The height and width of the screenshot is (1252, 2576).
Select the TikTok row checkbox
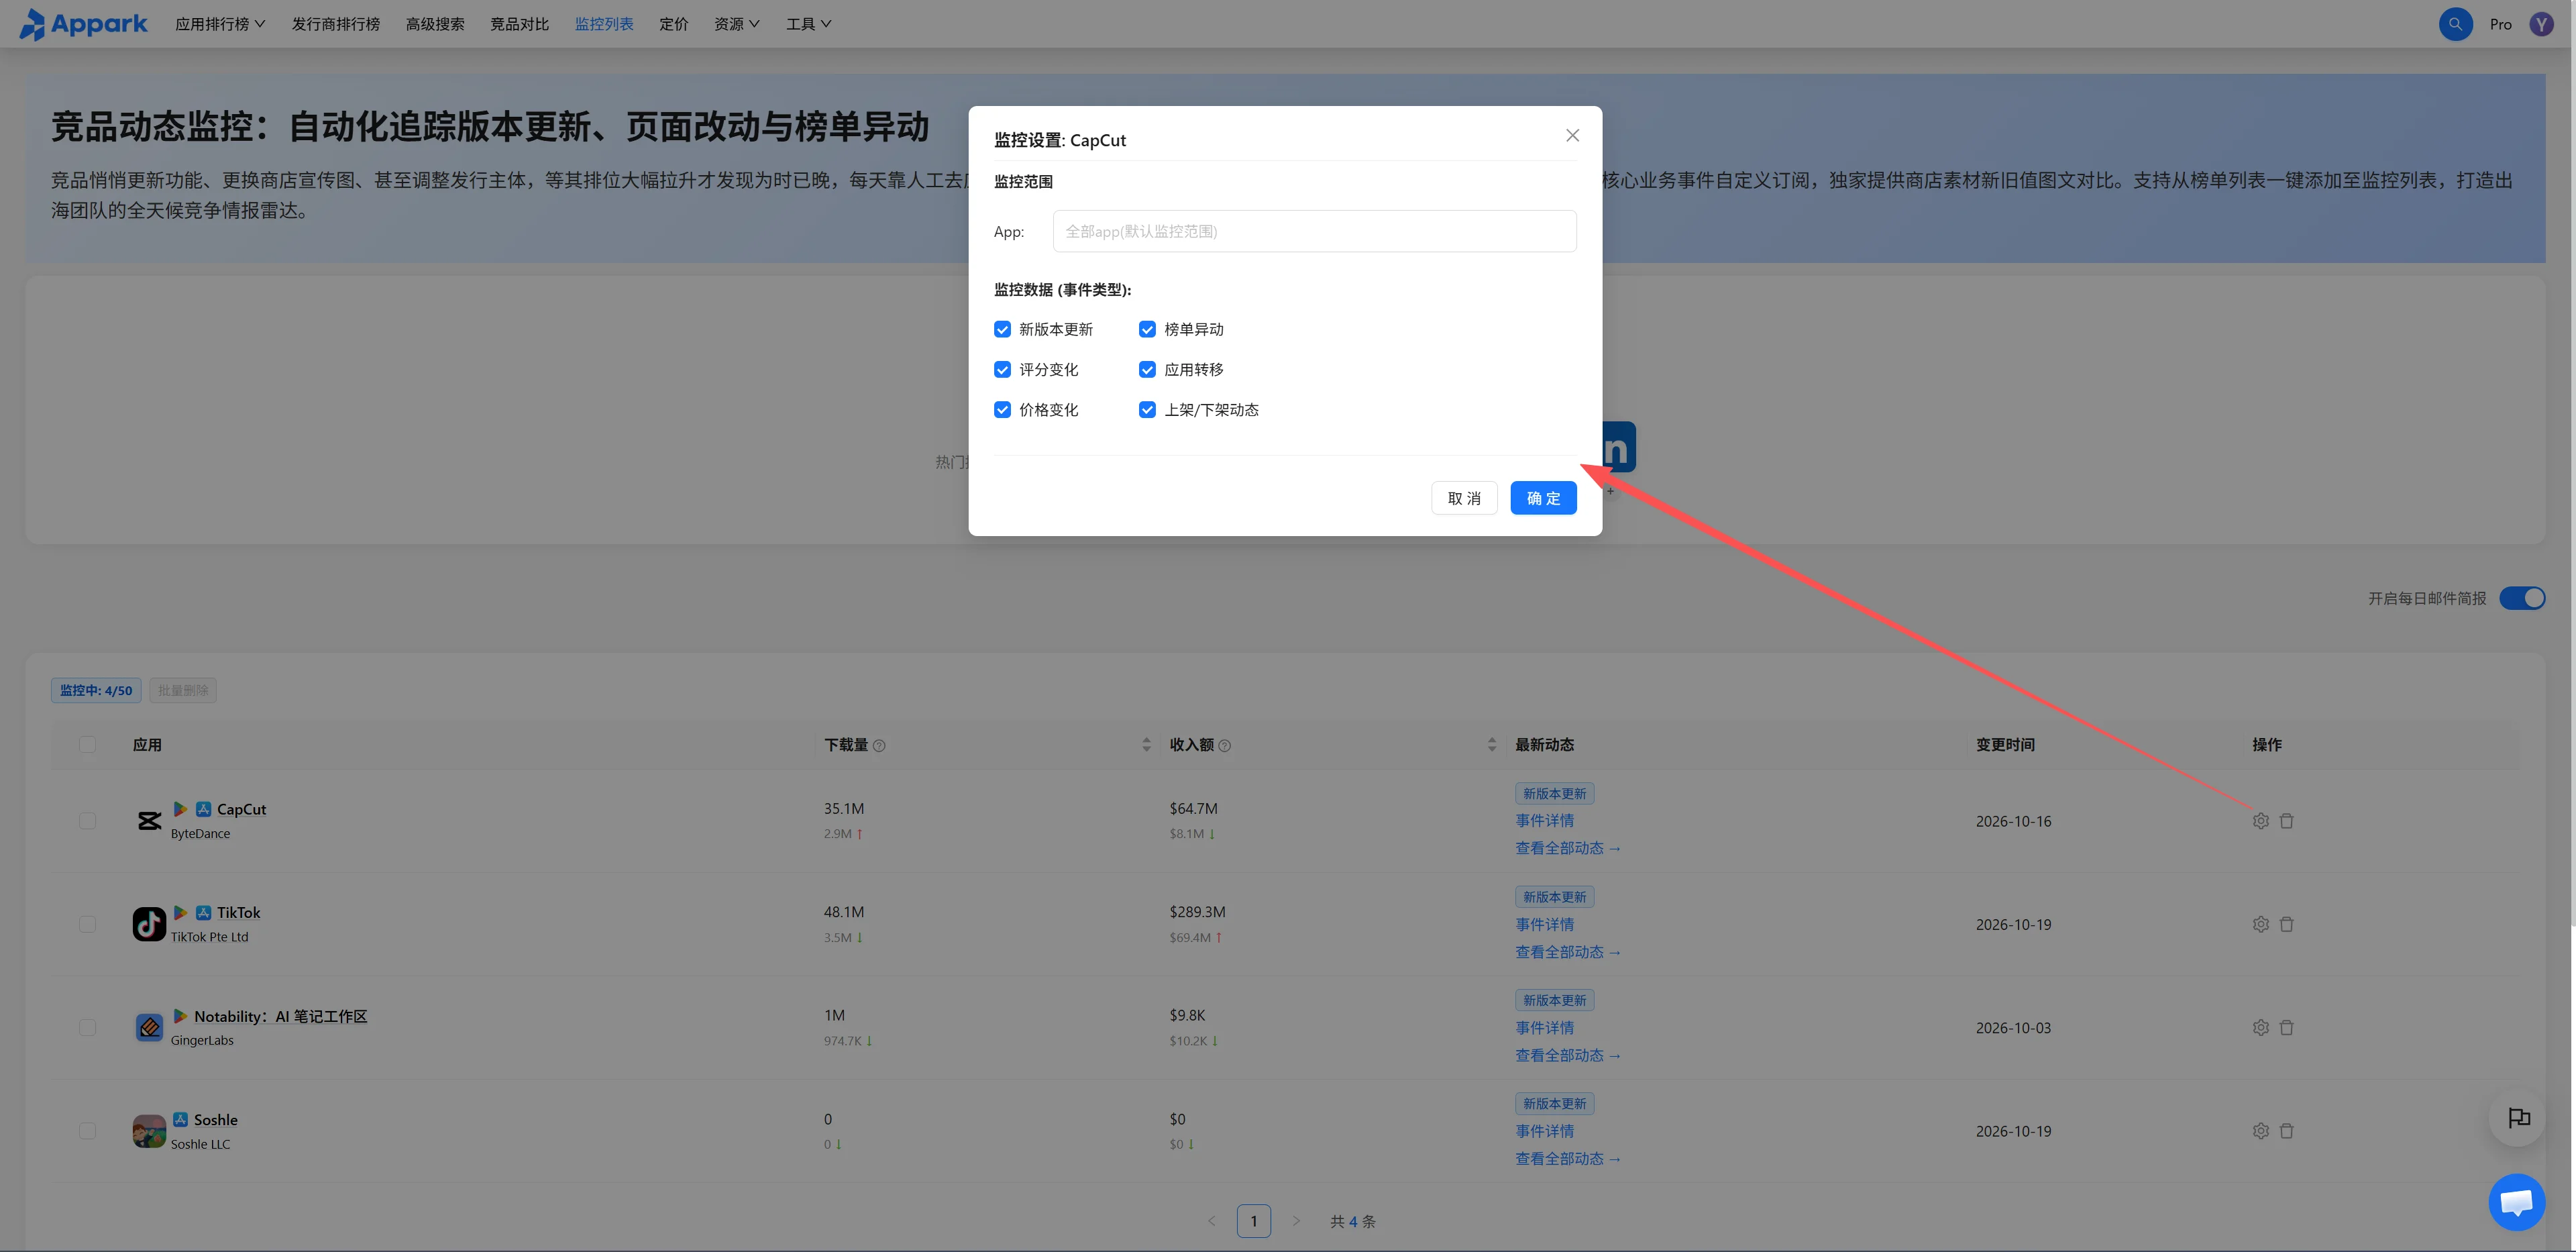click(x=87, y=924)
